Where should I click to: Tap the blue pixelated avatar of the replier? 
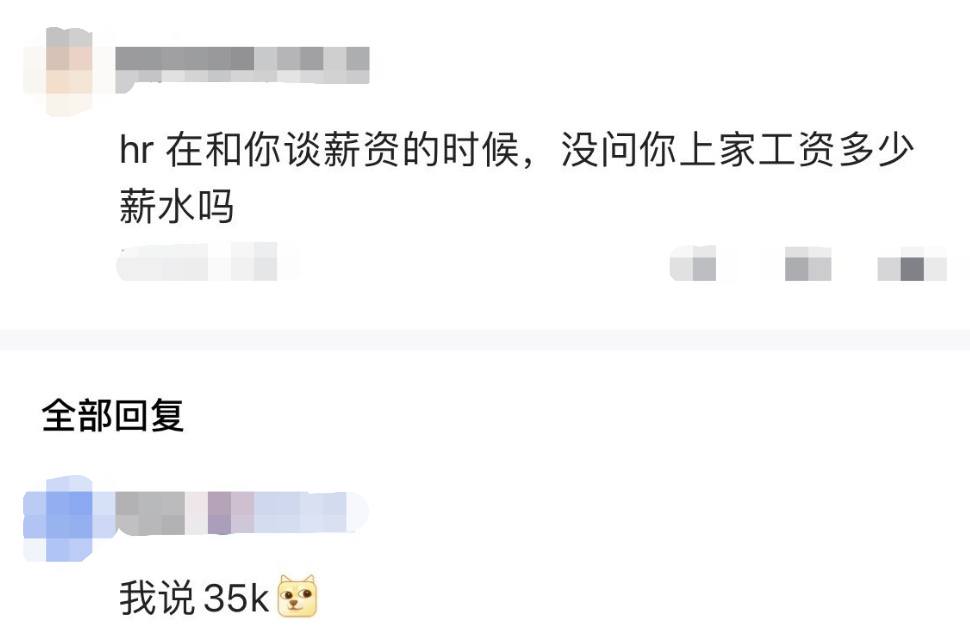[x=58, y=519]
